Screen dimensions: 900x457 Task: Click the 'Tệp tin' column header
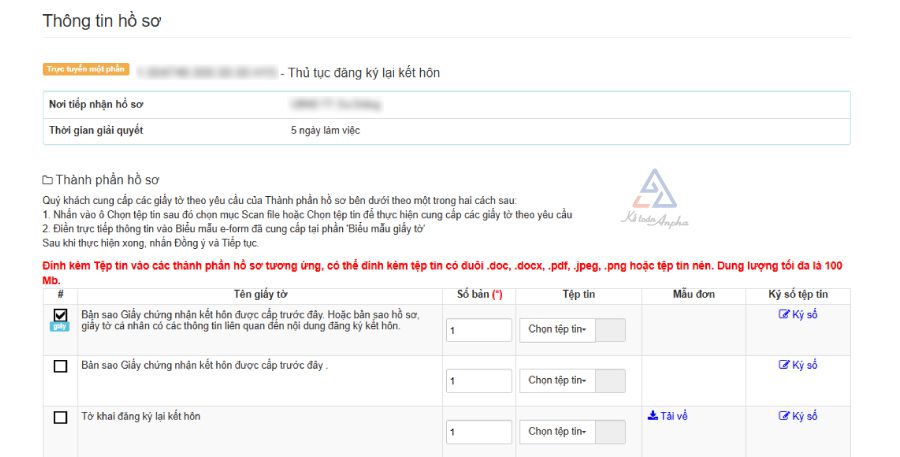click(579, 294)
